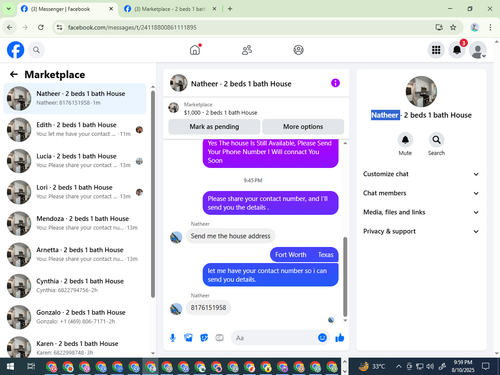Open Mendoza conversation in the list
Screen dimensions: 500x375
tap(75, 223)
